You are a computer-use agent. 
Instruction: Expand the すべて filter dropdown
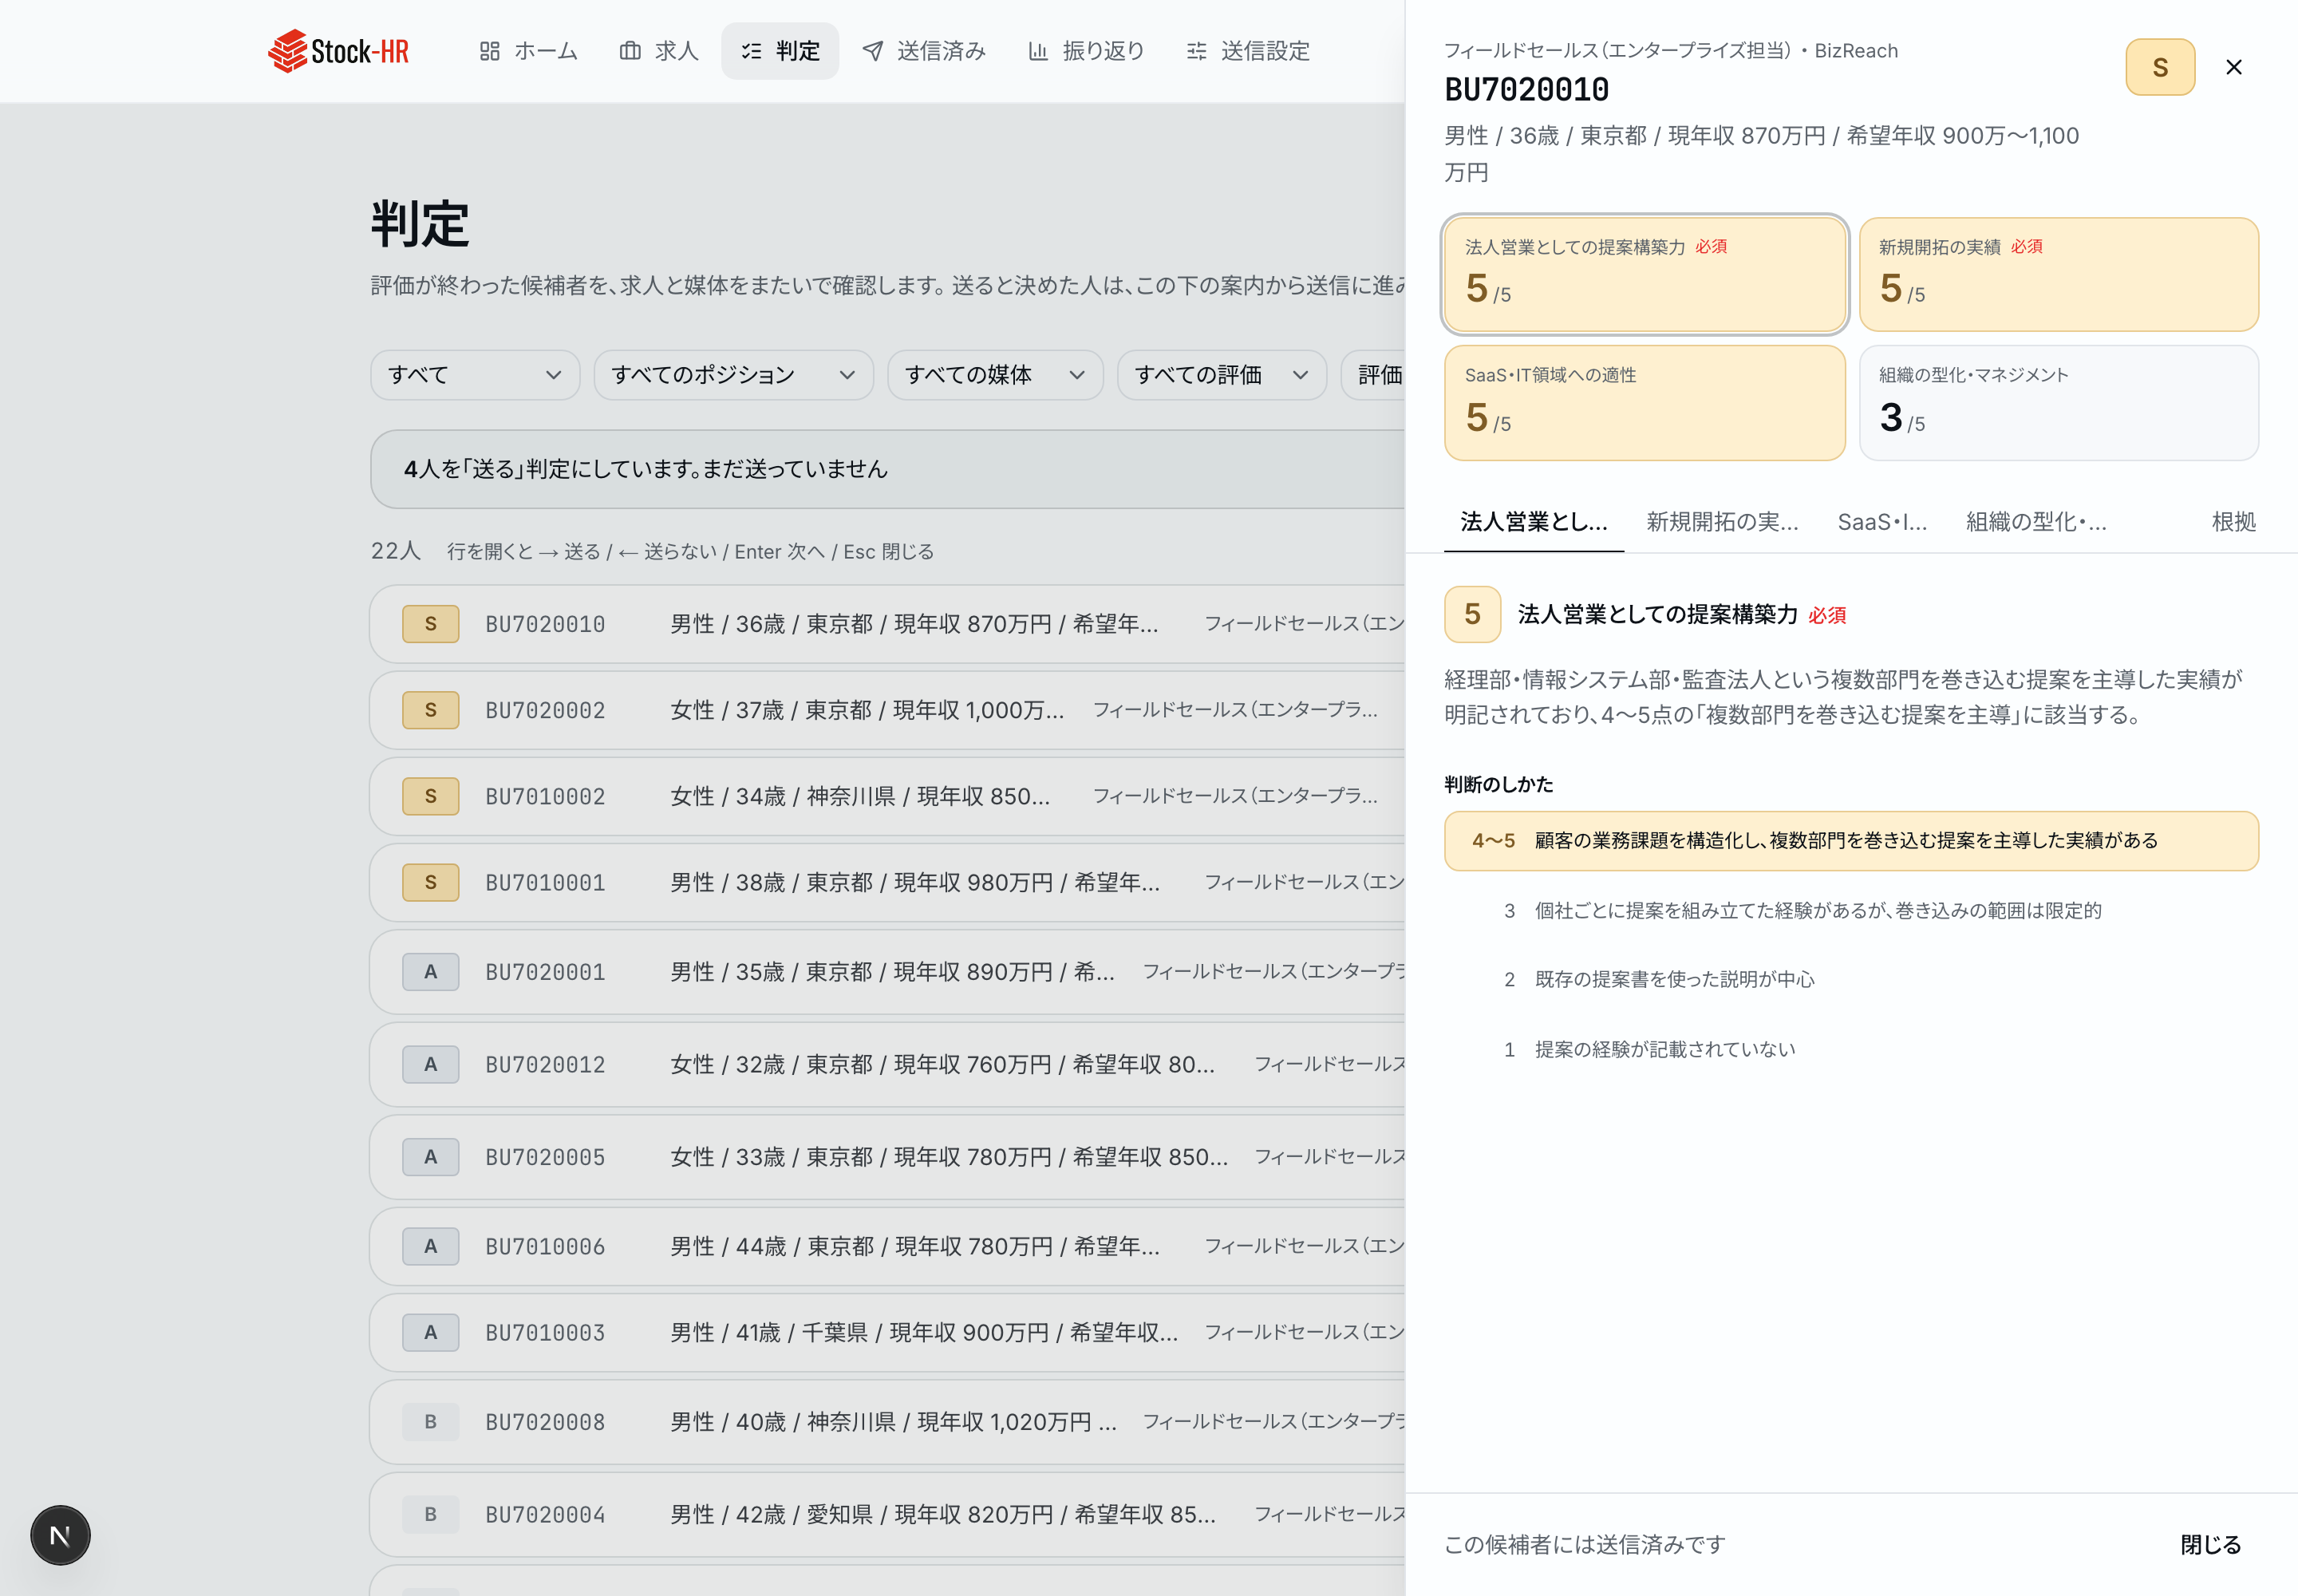click(x=475, y=375)
